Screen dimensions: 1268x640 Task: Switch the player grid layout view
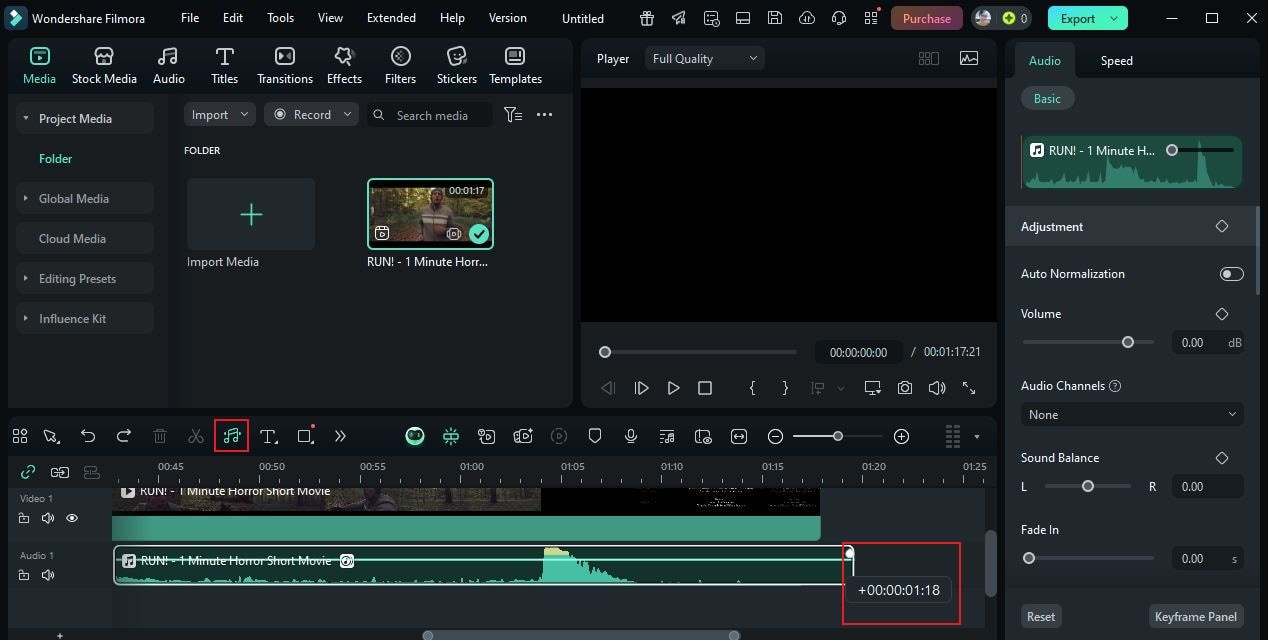tap(929, 59)
